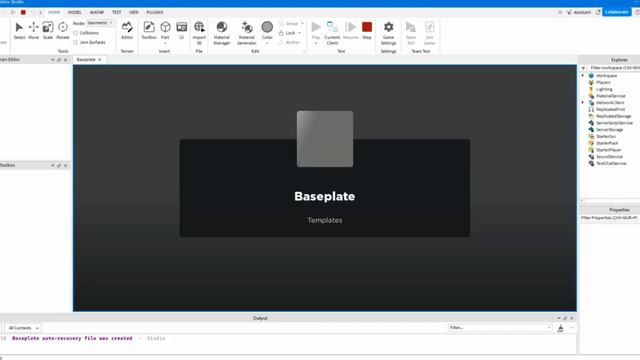Click the Lock tool icon
Image resolution: width=640 pixels, height=360 pixels.
pyautogui.click(x=281, y=33)
